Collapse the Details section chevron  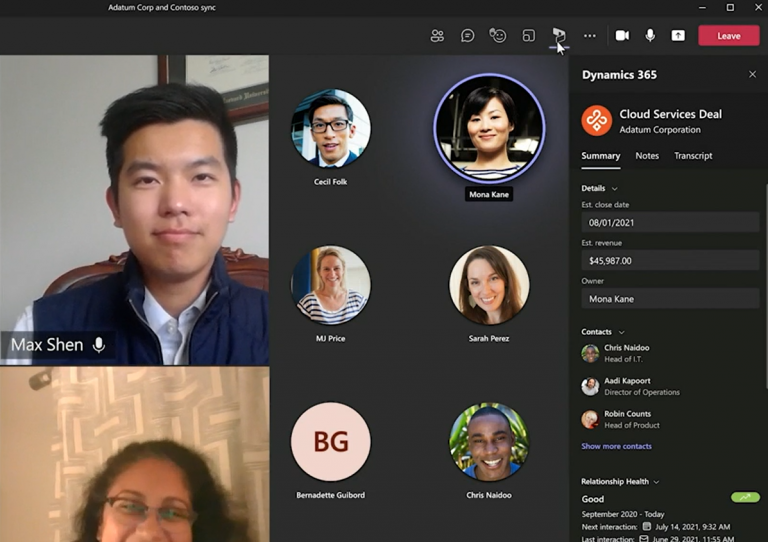[x=614, y=189]
